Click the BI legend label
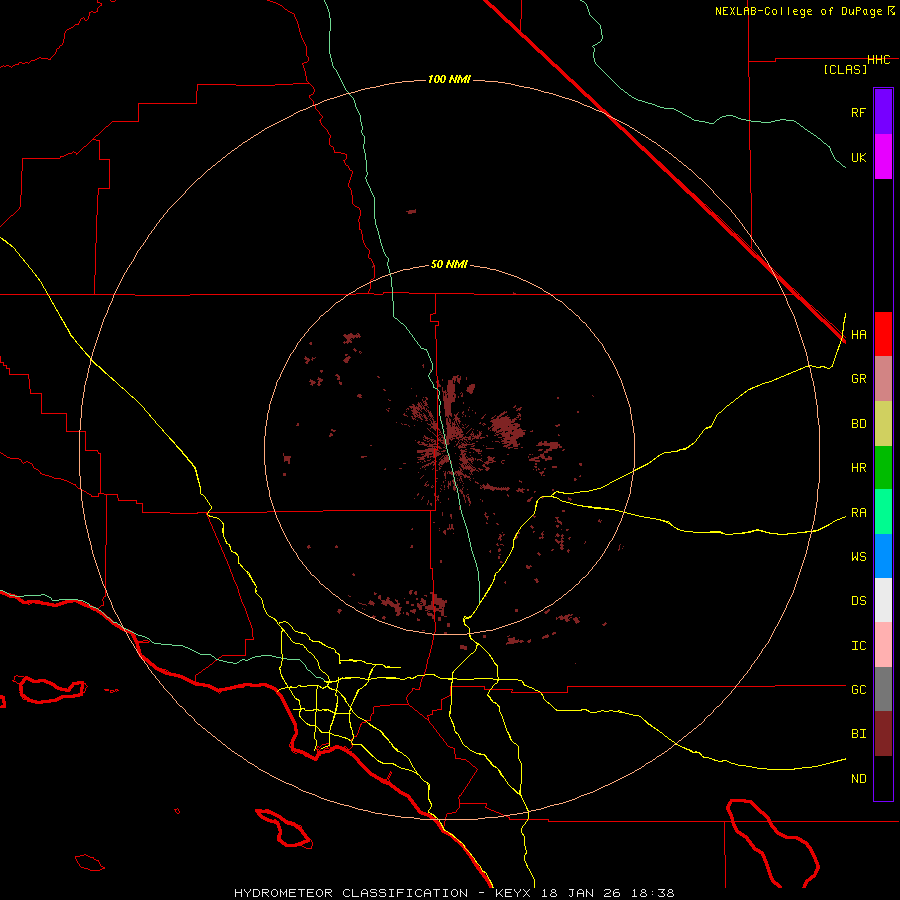Viewport: 900px width, 900px height. click(858, 734)
